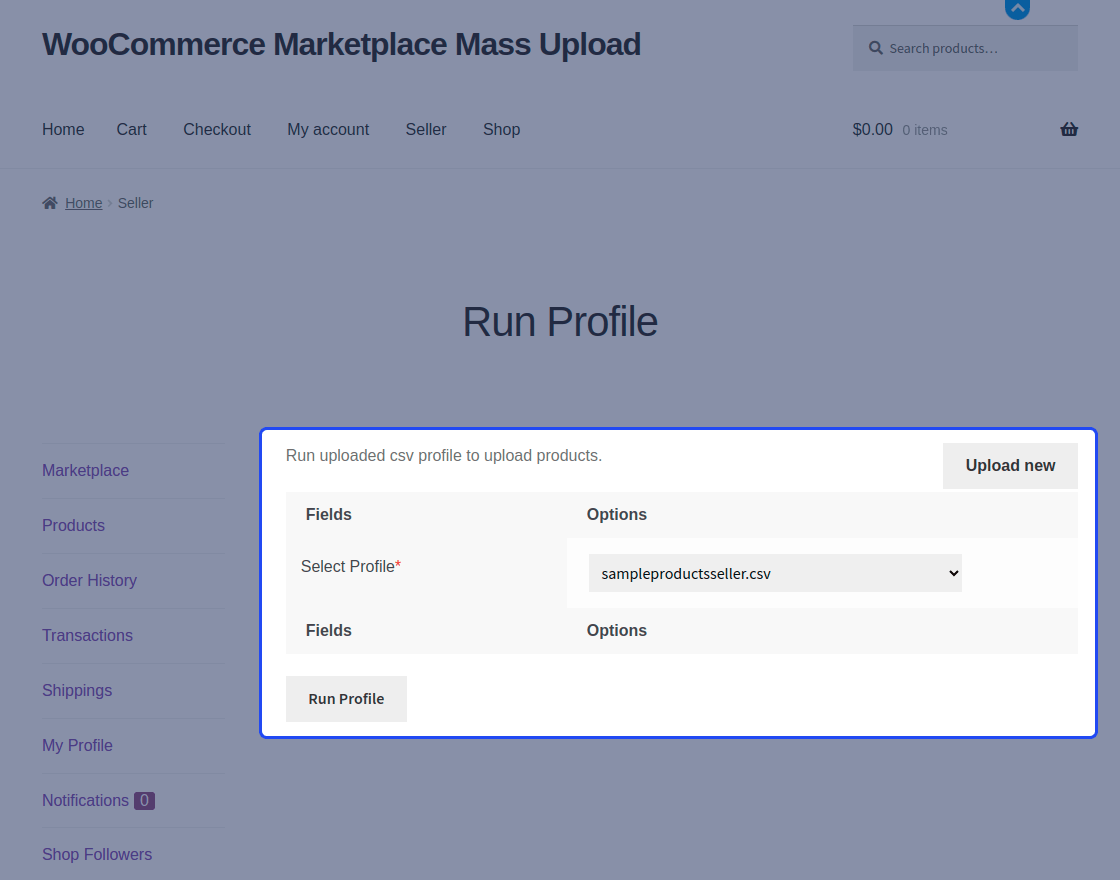Visit the Shop Followers page
1120x880 pixels.
(x=96, y=854)
